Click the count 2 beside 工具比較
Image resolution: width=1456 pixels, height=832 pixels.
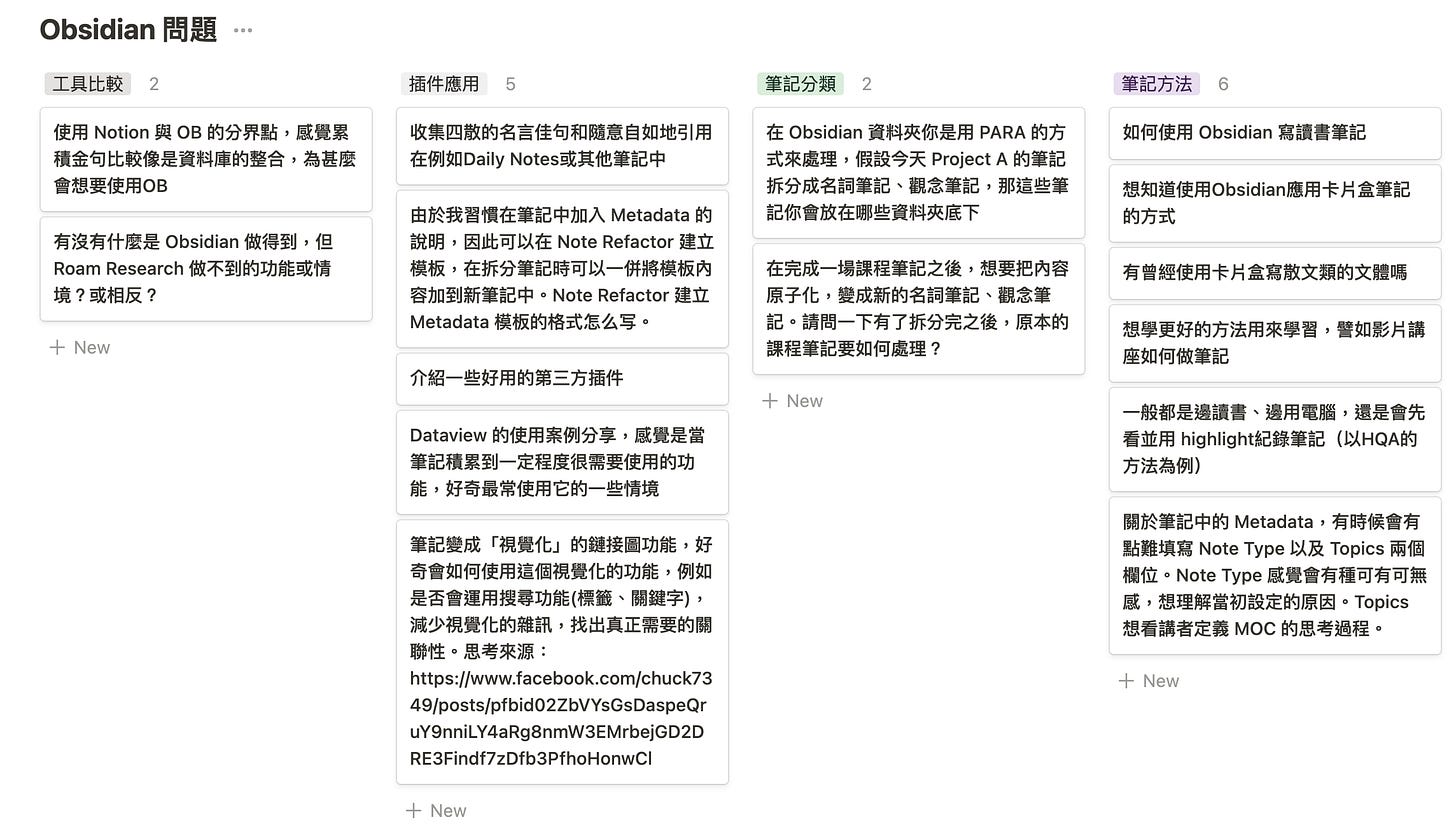(154, 84)
